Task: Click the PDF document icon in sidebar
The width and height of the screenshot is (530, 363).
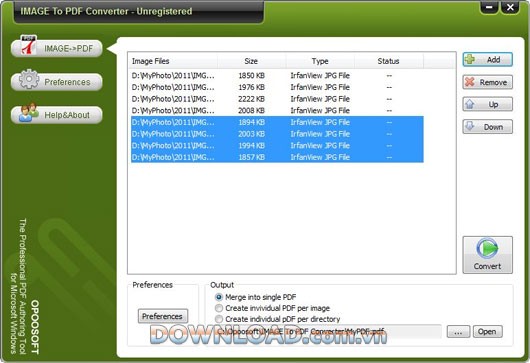Action: pos(29,45)
